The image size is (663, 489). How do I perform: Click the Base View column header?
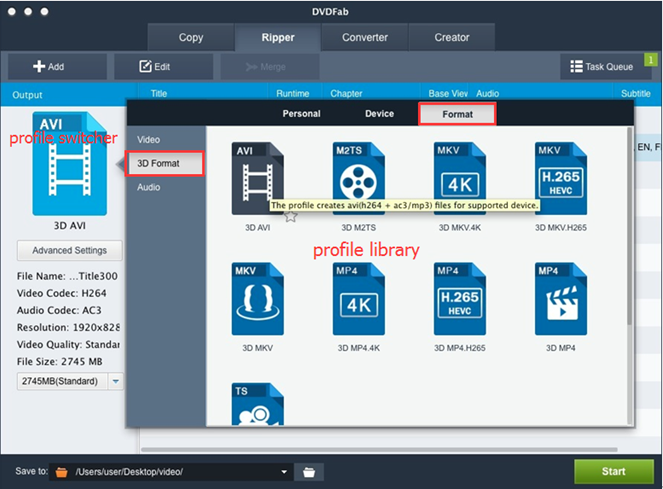[x=448, y=93]
